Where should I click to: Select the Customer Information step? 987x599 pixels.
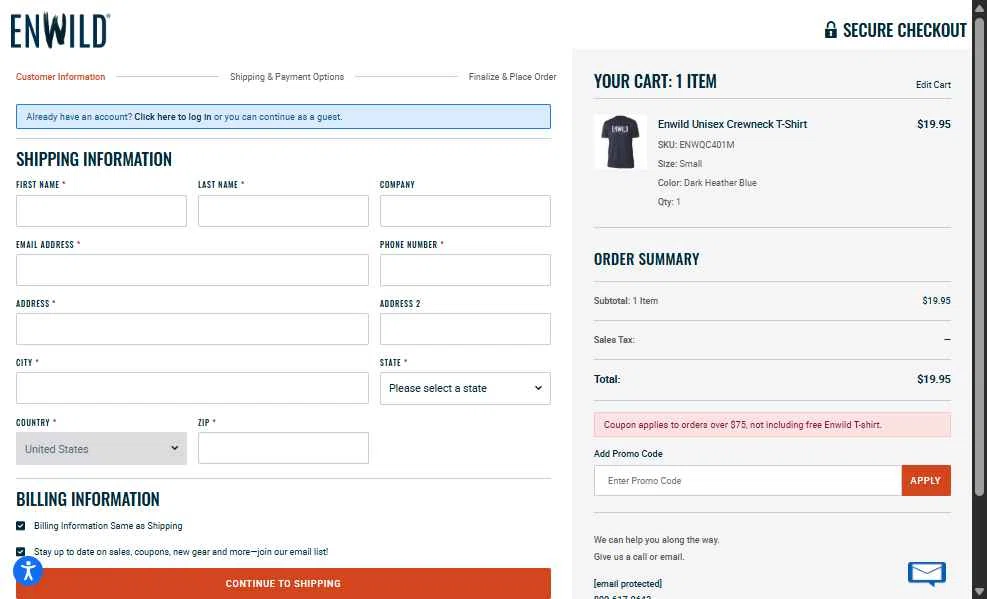coord(60,77)
